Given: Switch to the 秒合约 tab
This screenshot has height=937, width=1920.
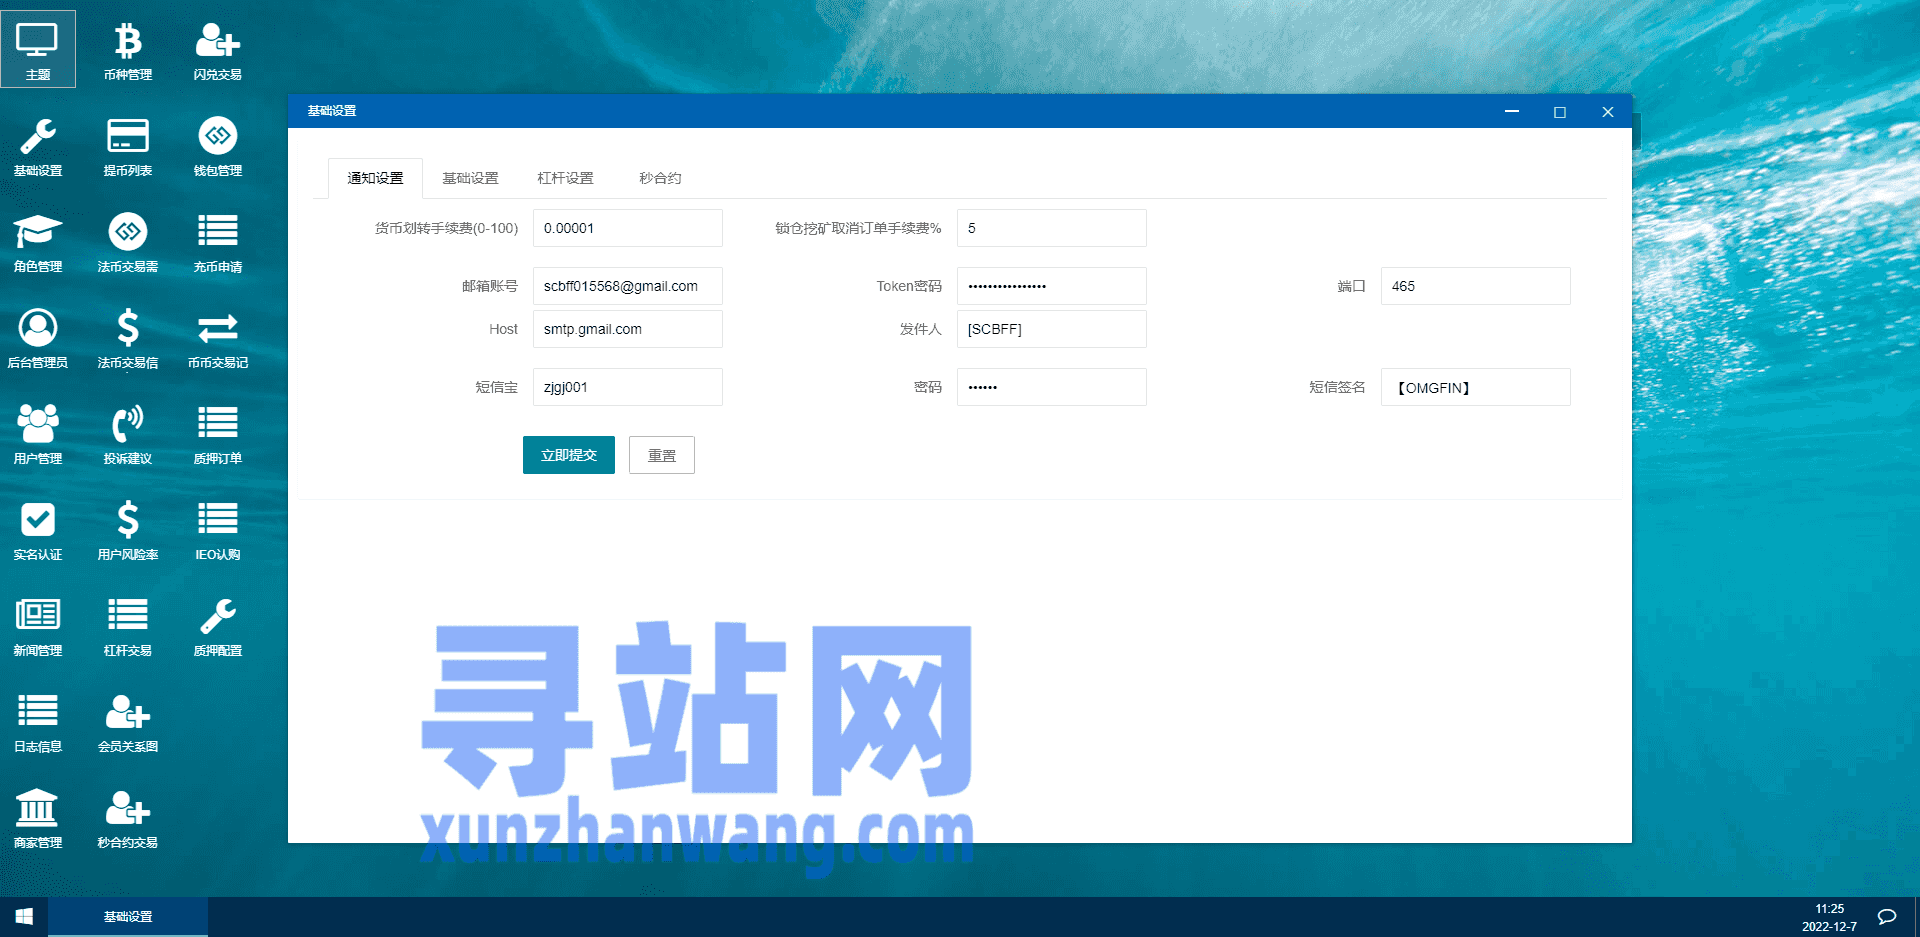Looking at the screenshot, I should [660, 178].
